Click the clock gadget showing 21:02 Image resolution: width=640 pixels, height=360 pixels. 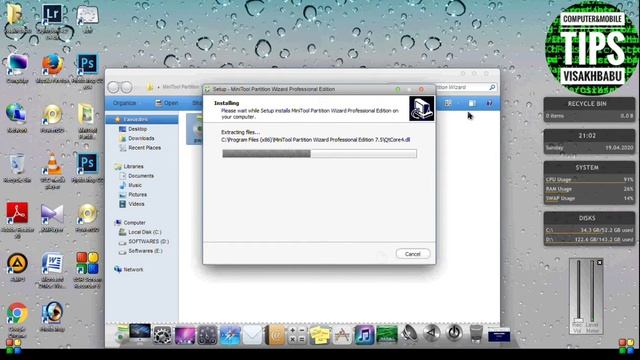click(589, 142)
